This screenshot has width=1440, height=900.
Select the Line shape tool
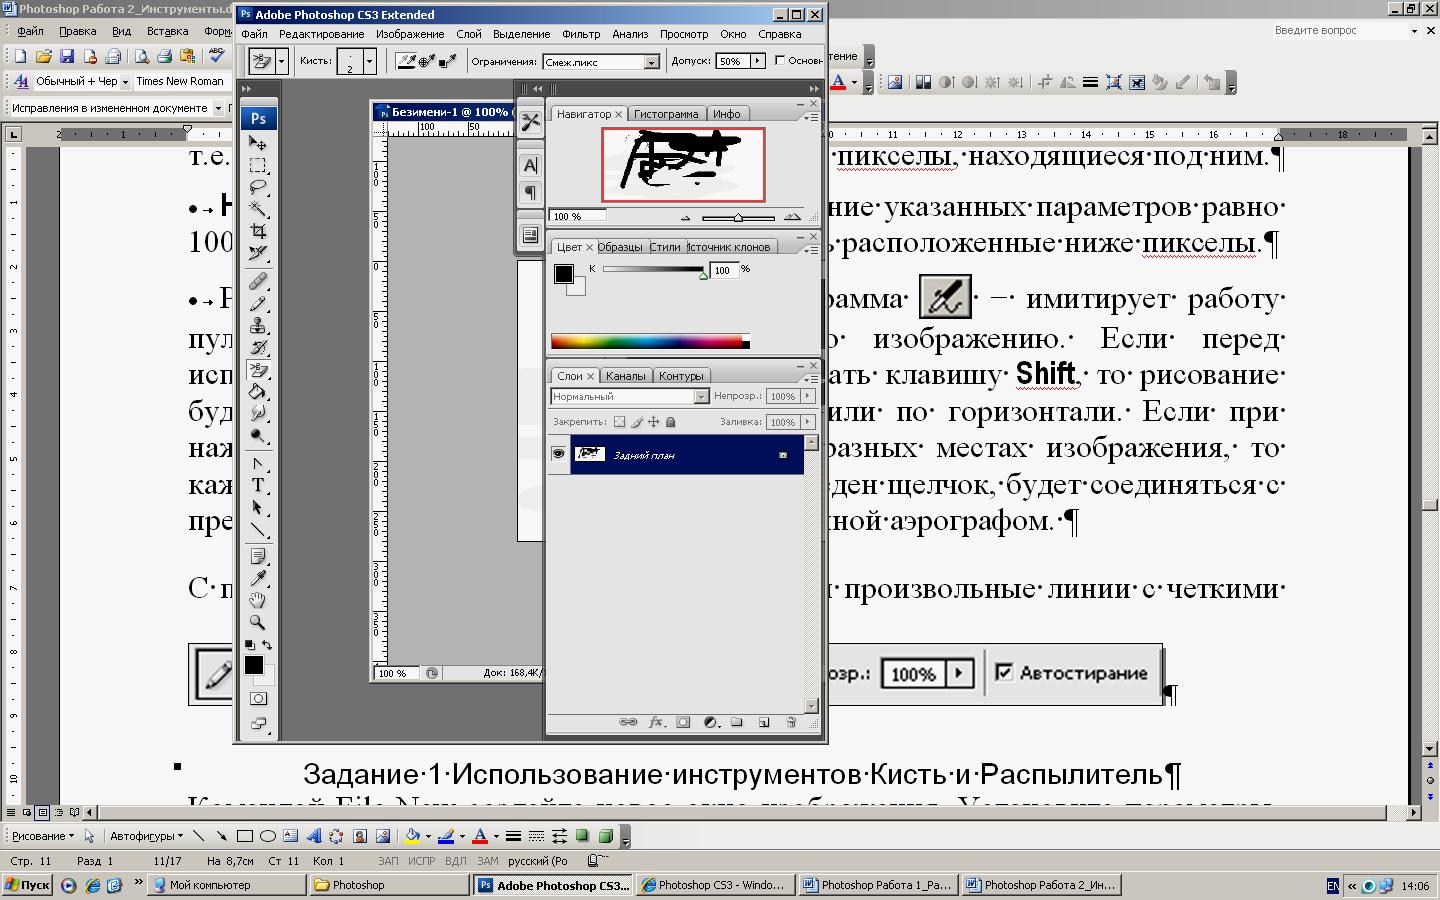[258, 530]
